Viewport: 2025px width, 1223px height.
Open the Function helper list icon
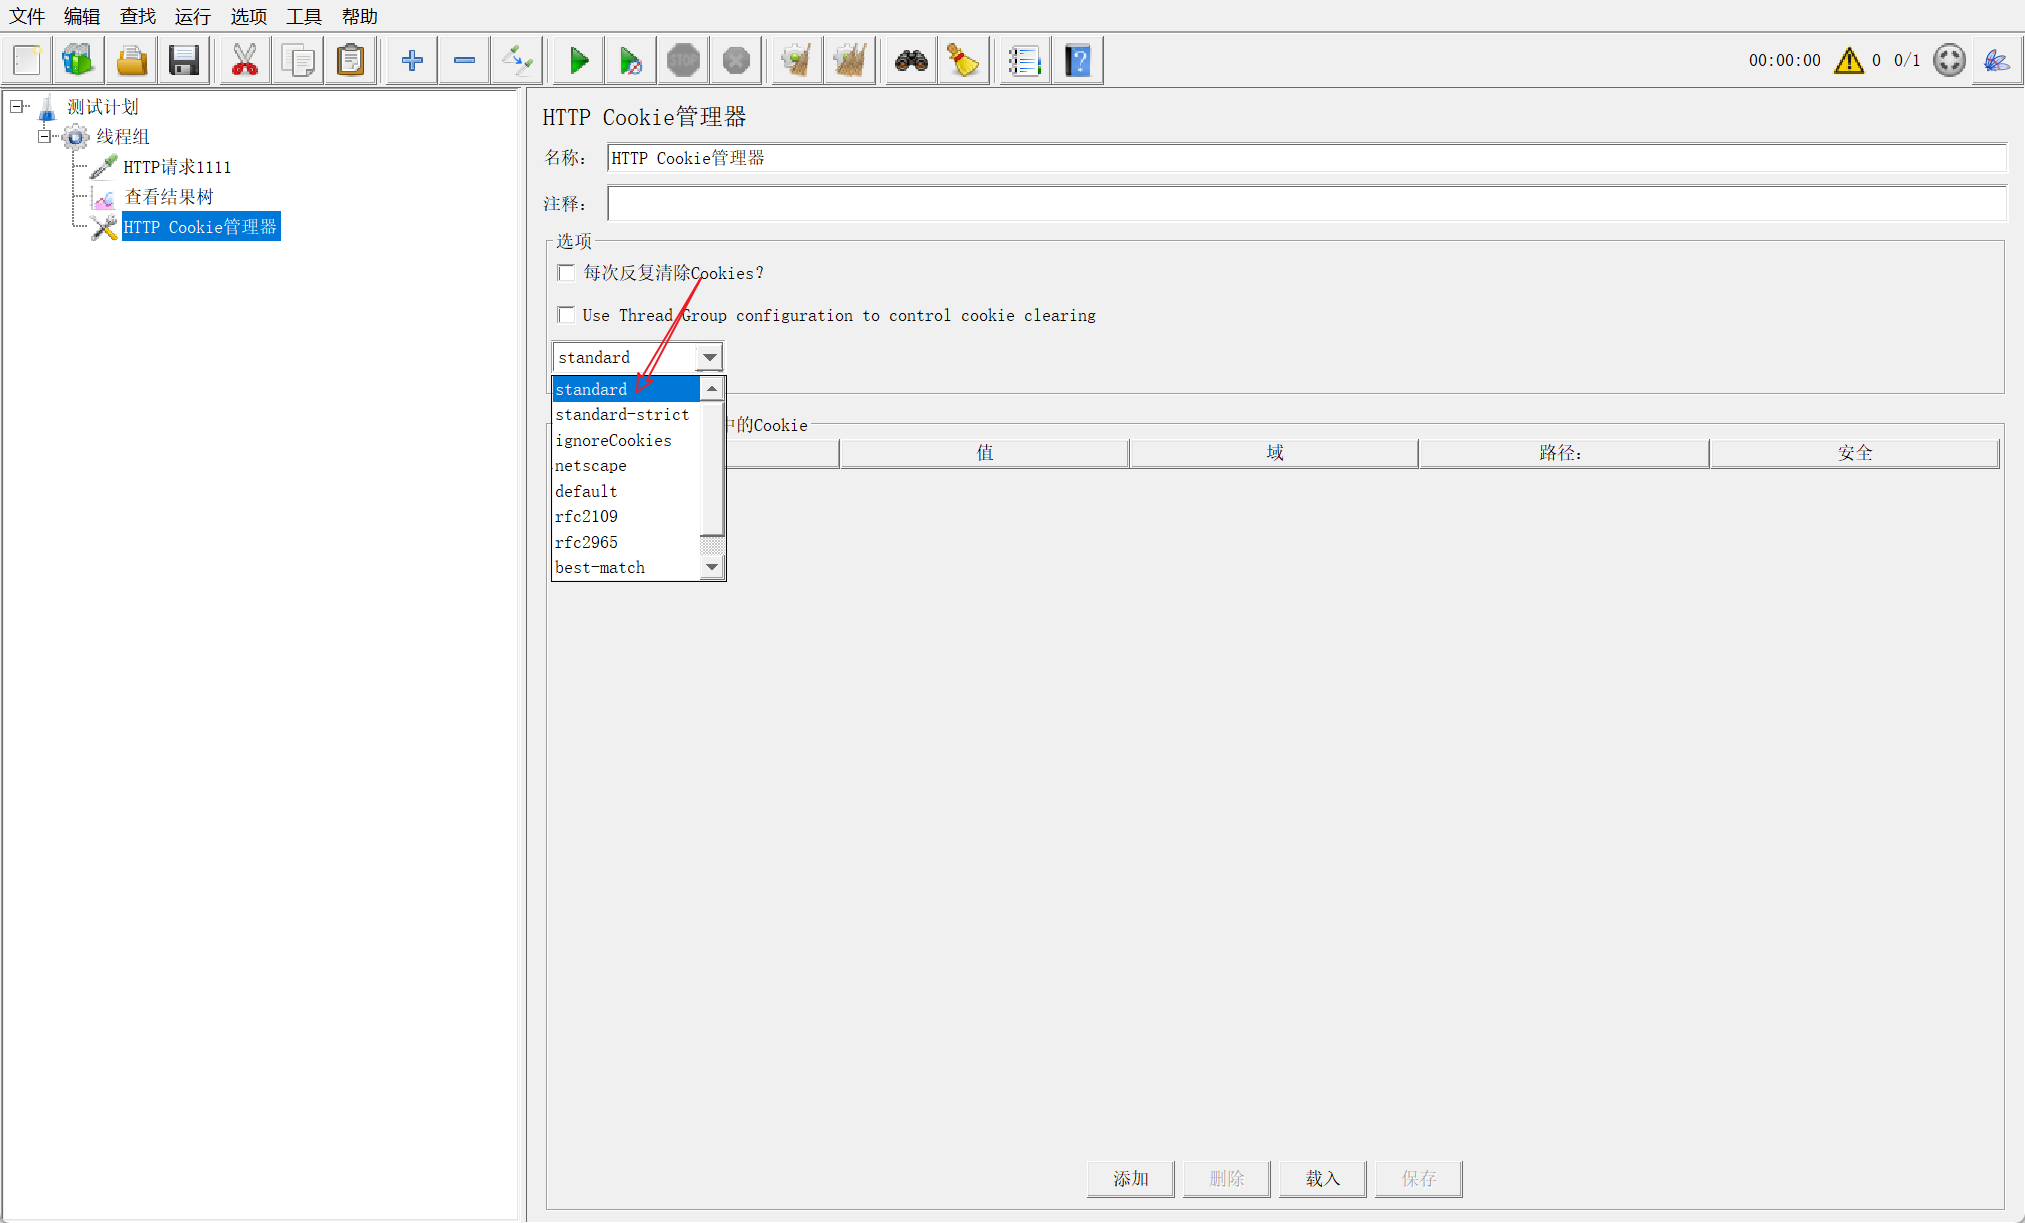1024,61
